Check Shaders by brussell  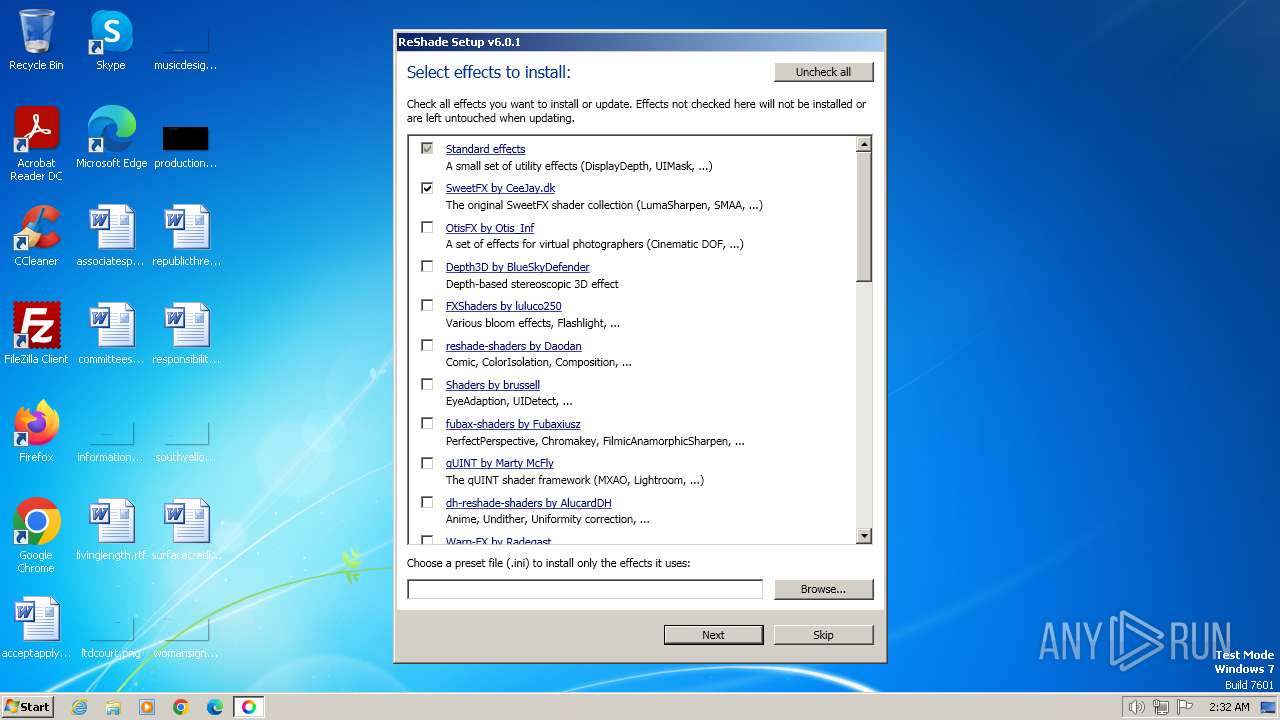click(x=427, y=384)
